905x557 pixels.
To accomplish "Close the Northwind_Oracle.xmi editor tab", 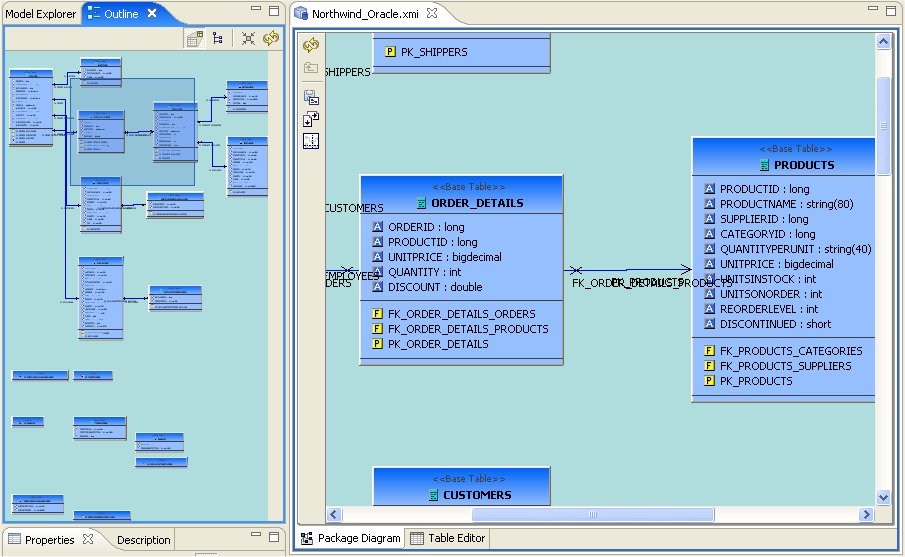I will [x=431, y=14].
